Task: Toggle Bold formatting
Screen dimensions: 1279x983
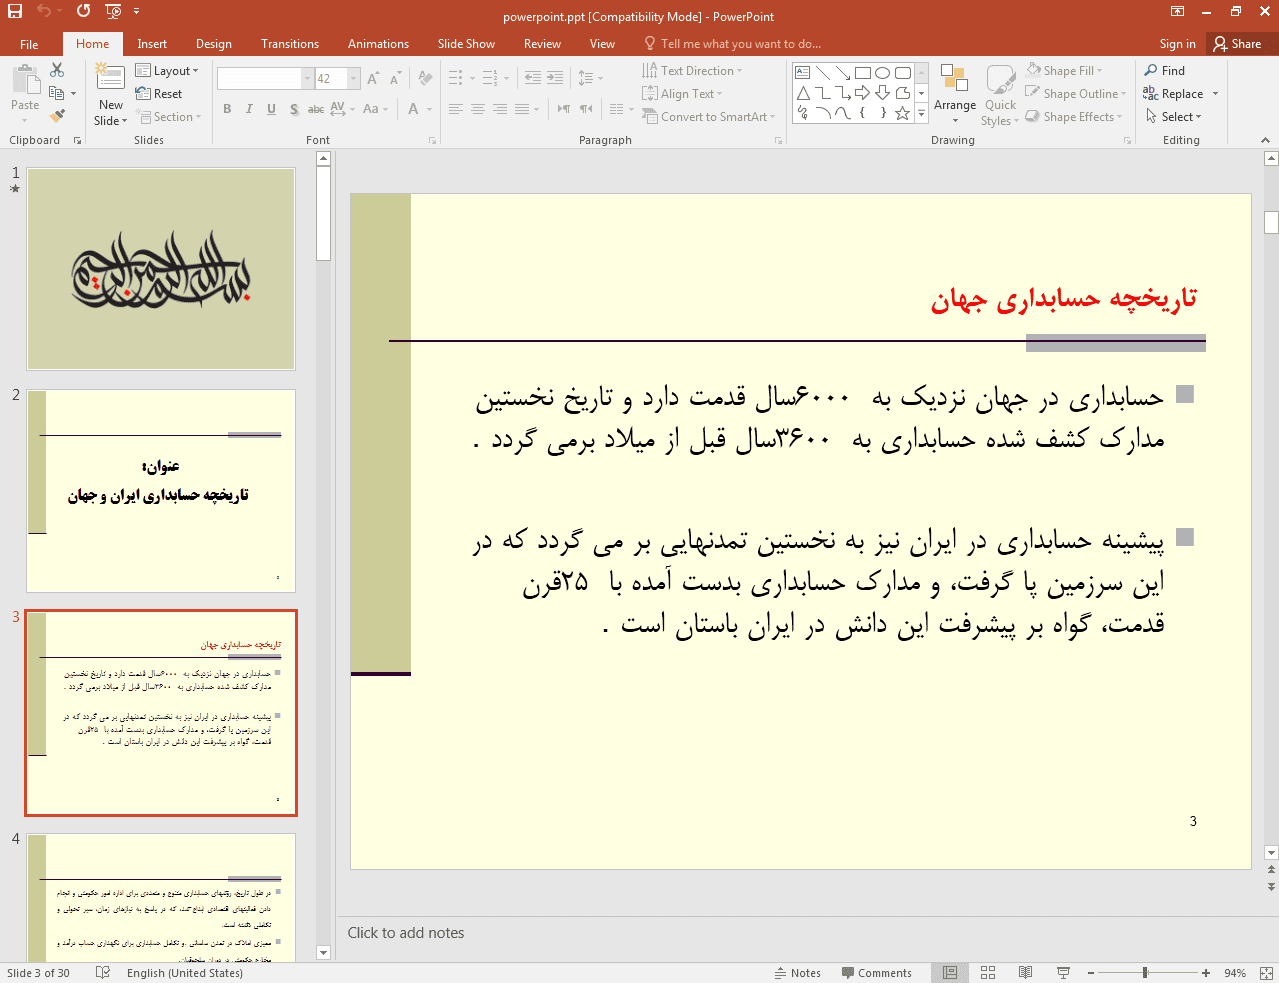Action: 227,109
